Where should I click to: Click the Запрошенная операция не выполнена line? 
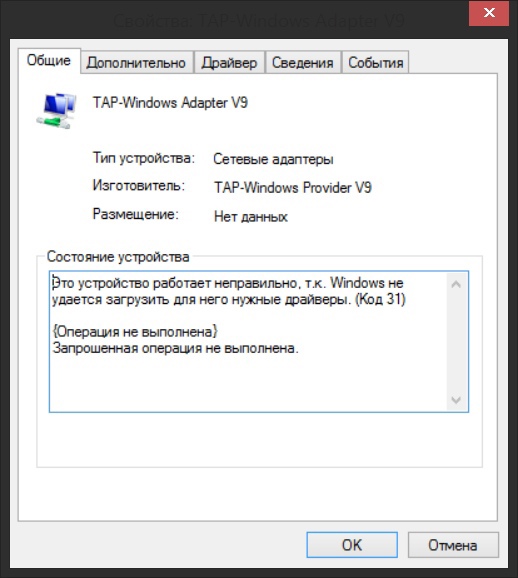tap(175, 348)
